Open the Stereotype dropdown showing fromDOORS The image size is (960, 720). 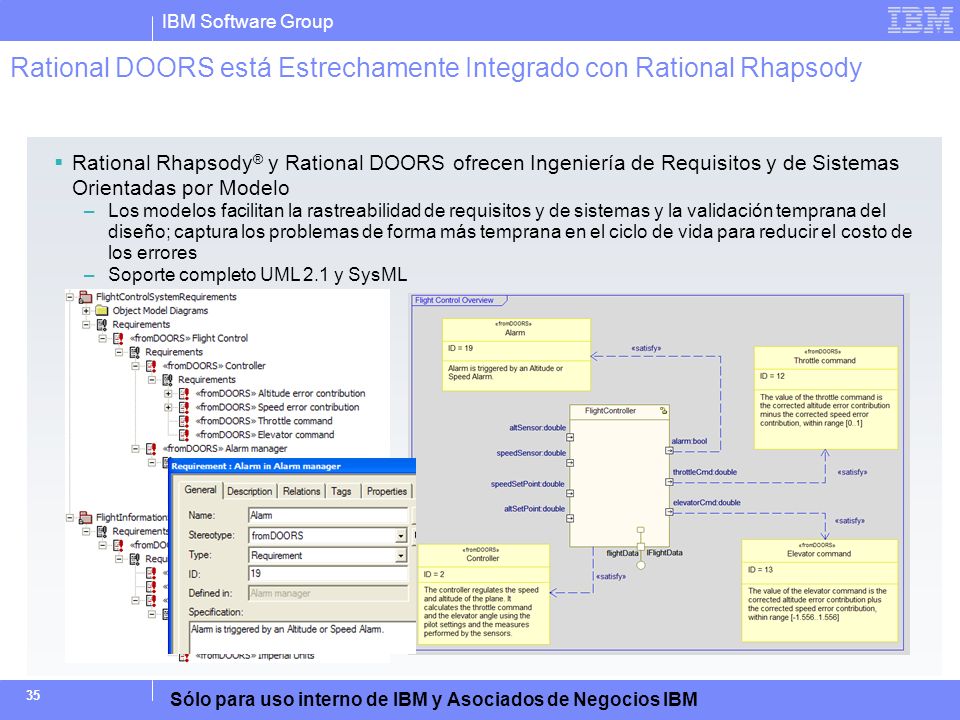click(400, 536)
